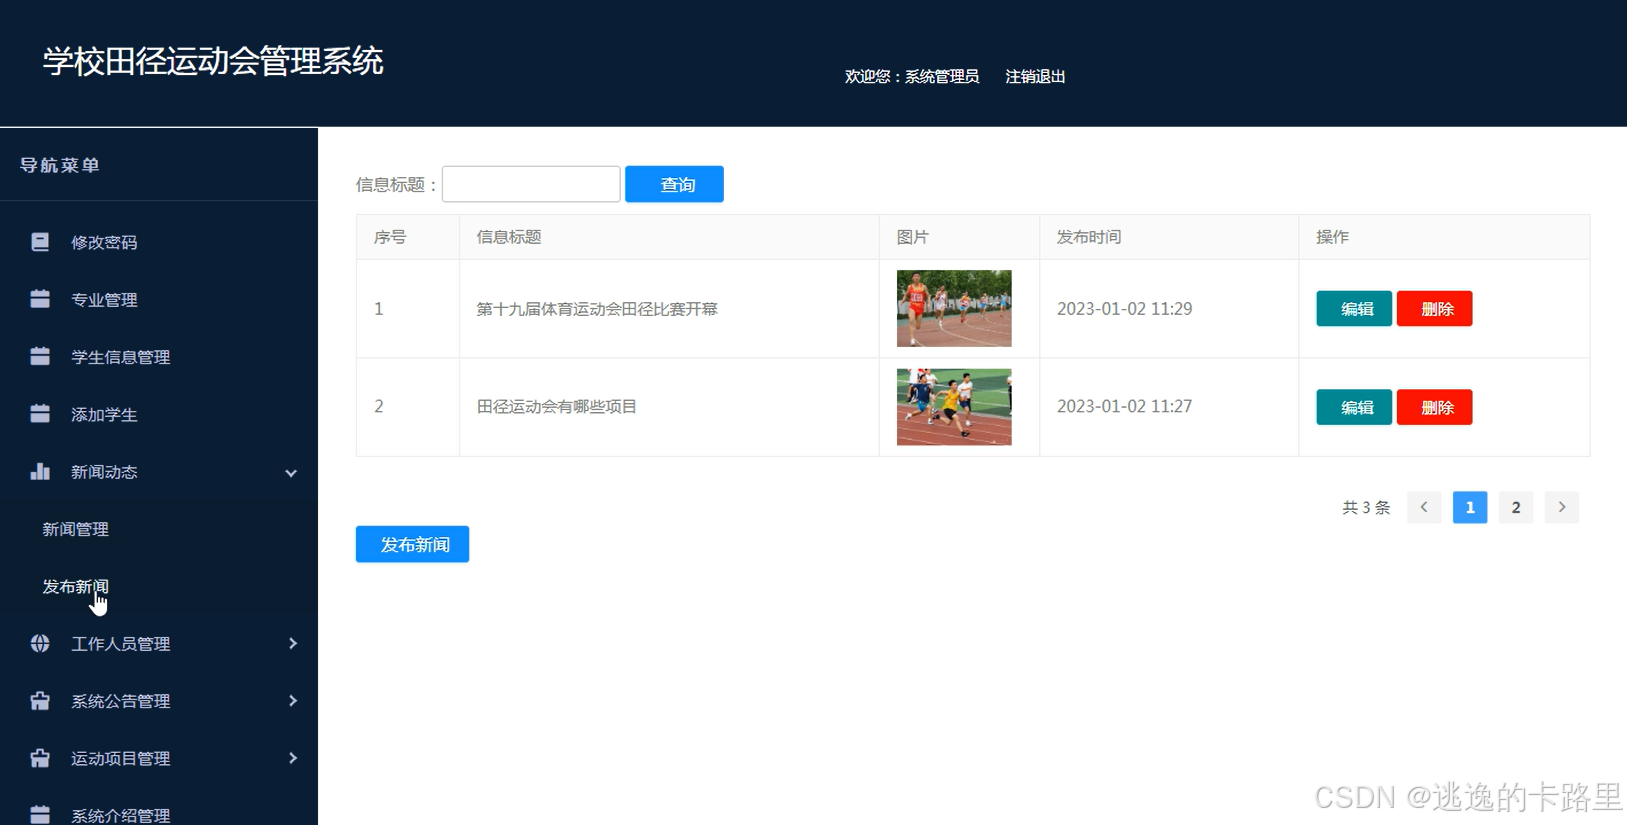Click the 共 3 条 total count
This screenshot has width=1627, height=825.
click(1366, 507)
